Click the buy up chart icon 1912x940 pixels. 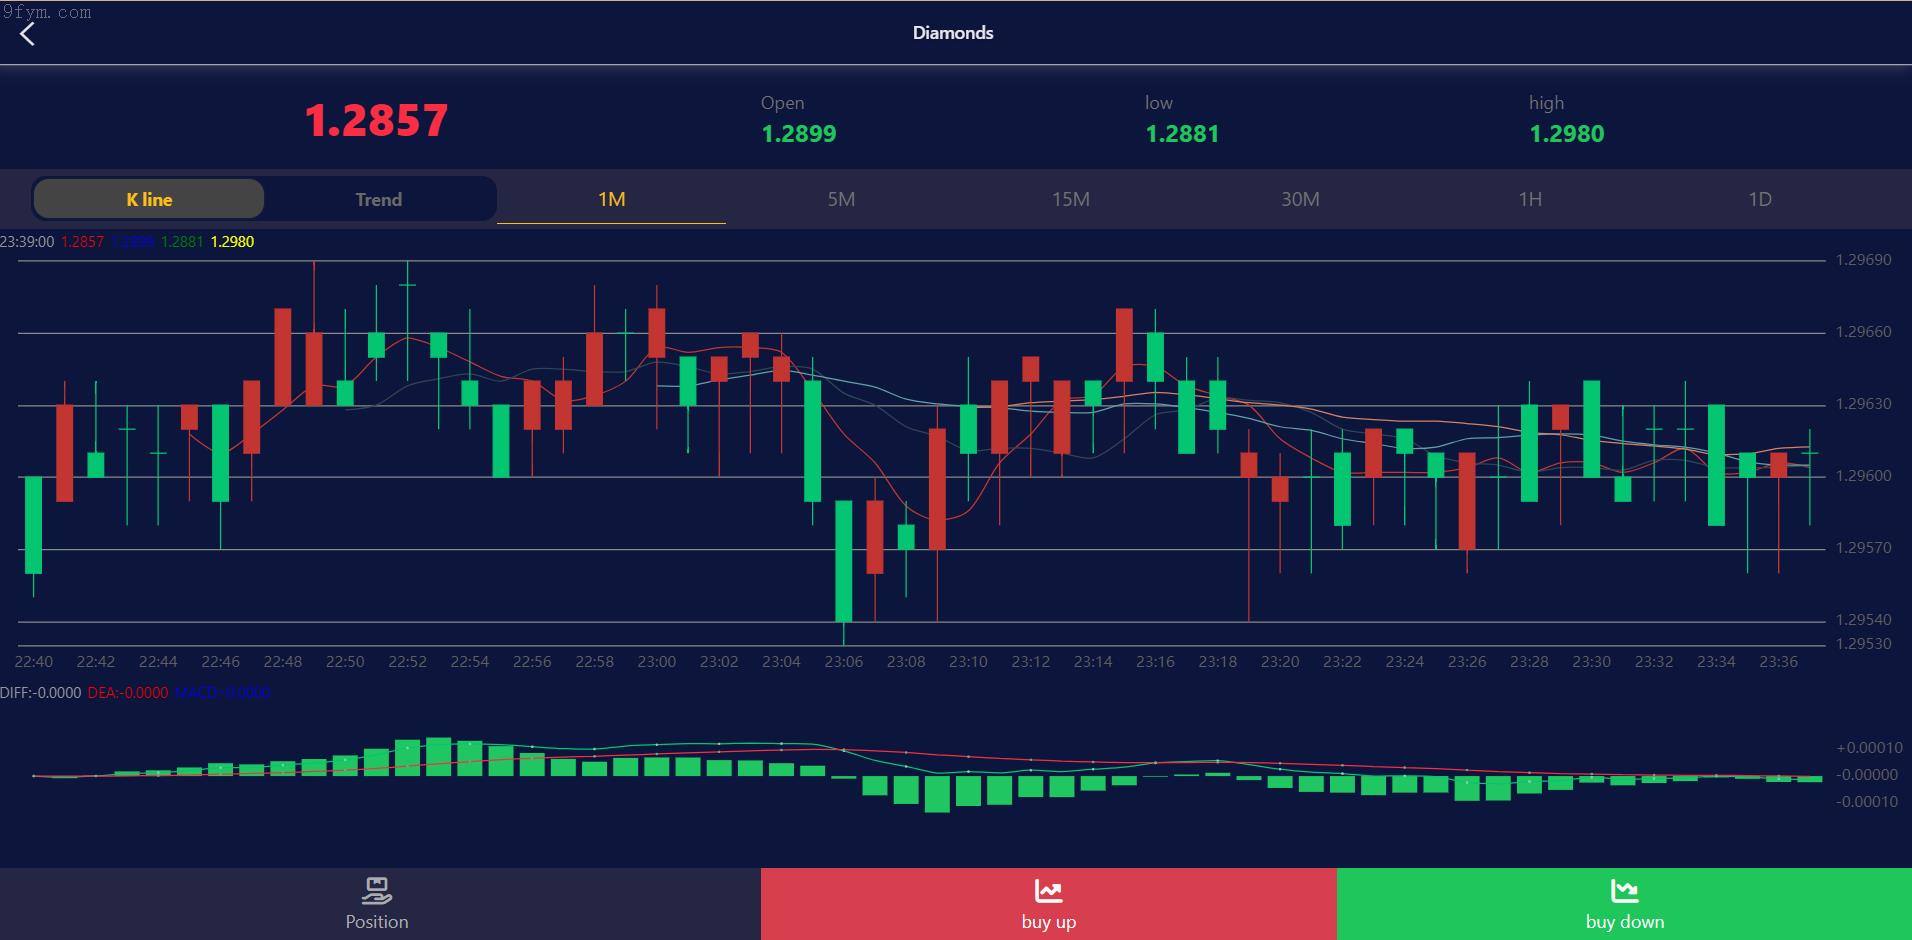pos(1048,890)
